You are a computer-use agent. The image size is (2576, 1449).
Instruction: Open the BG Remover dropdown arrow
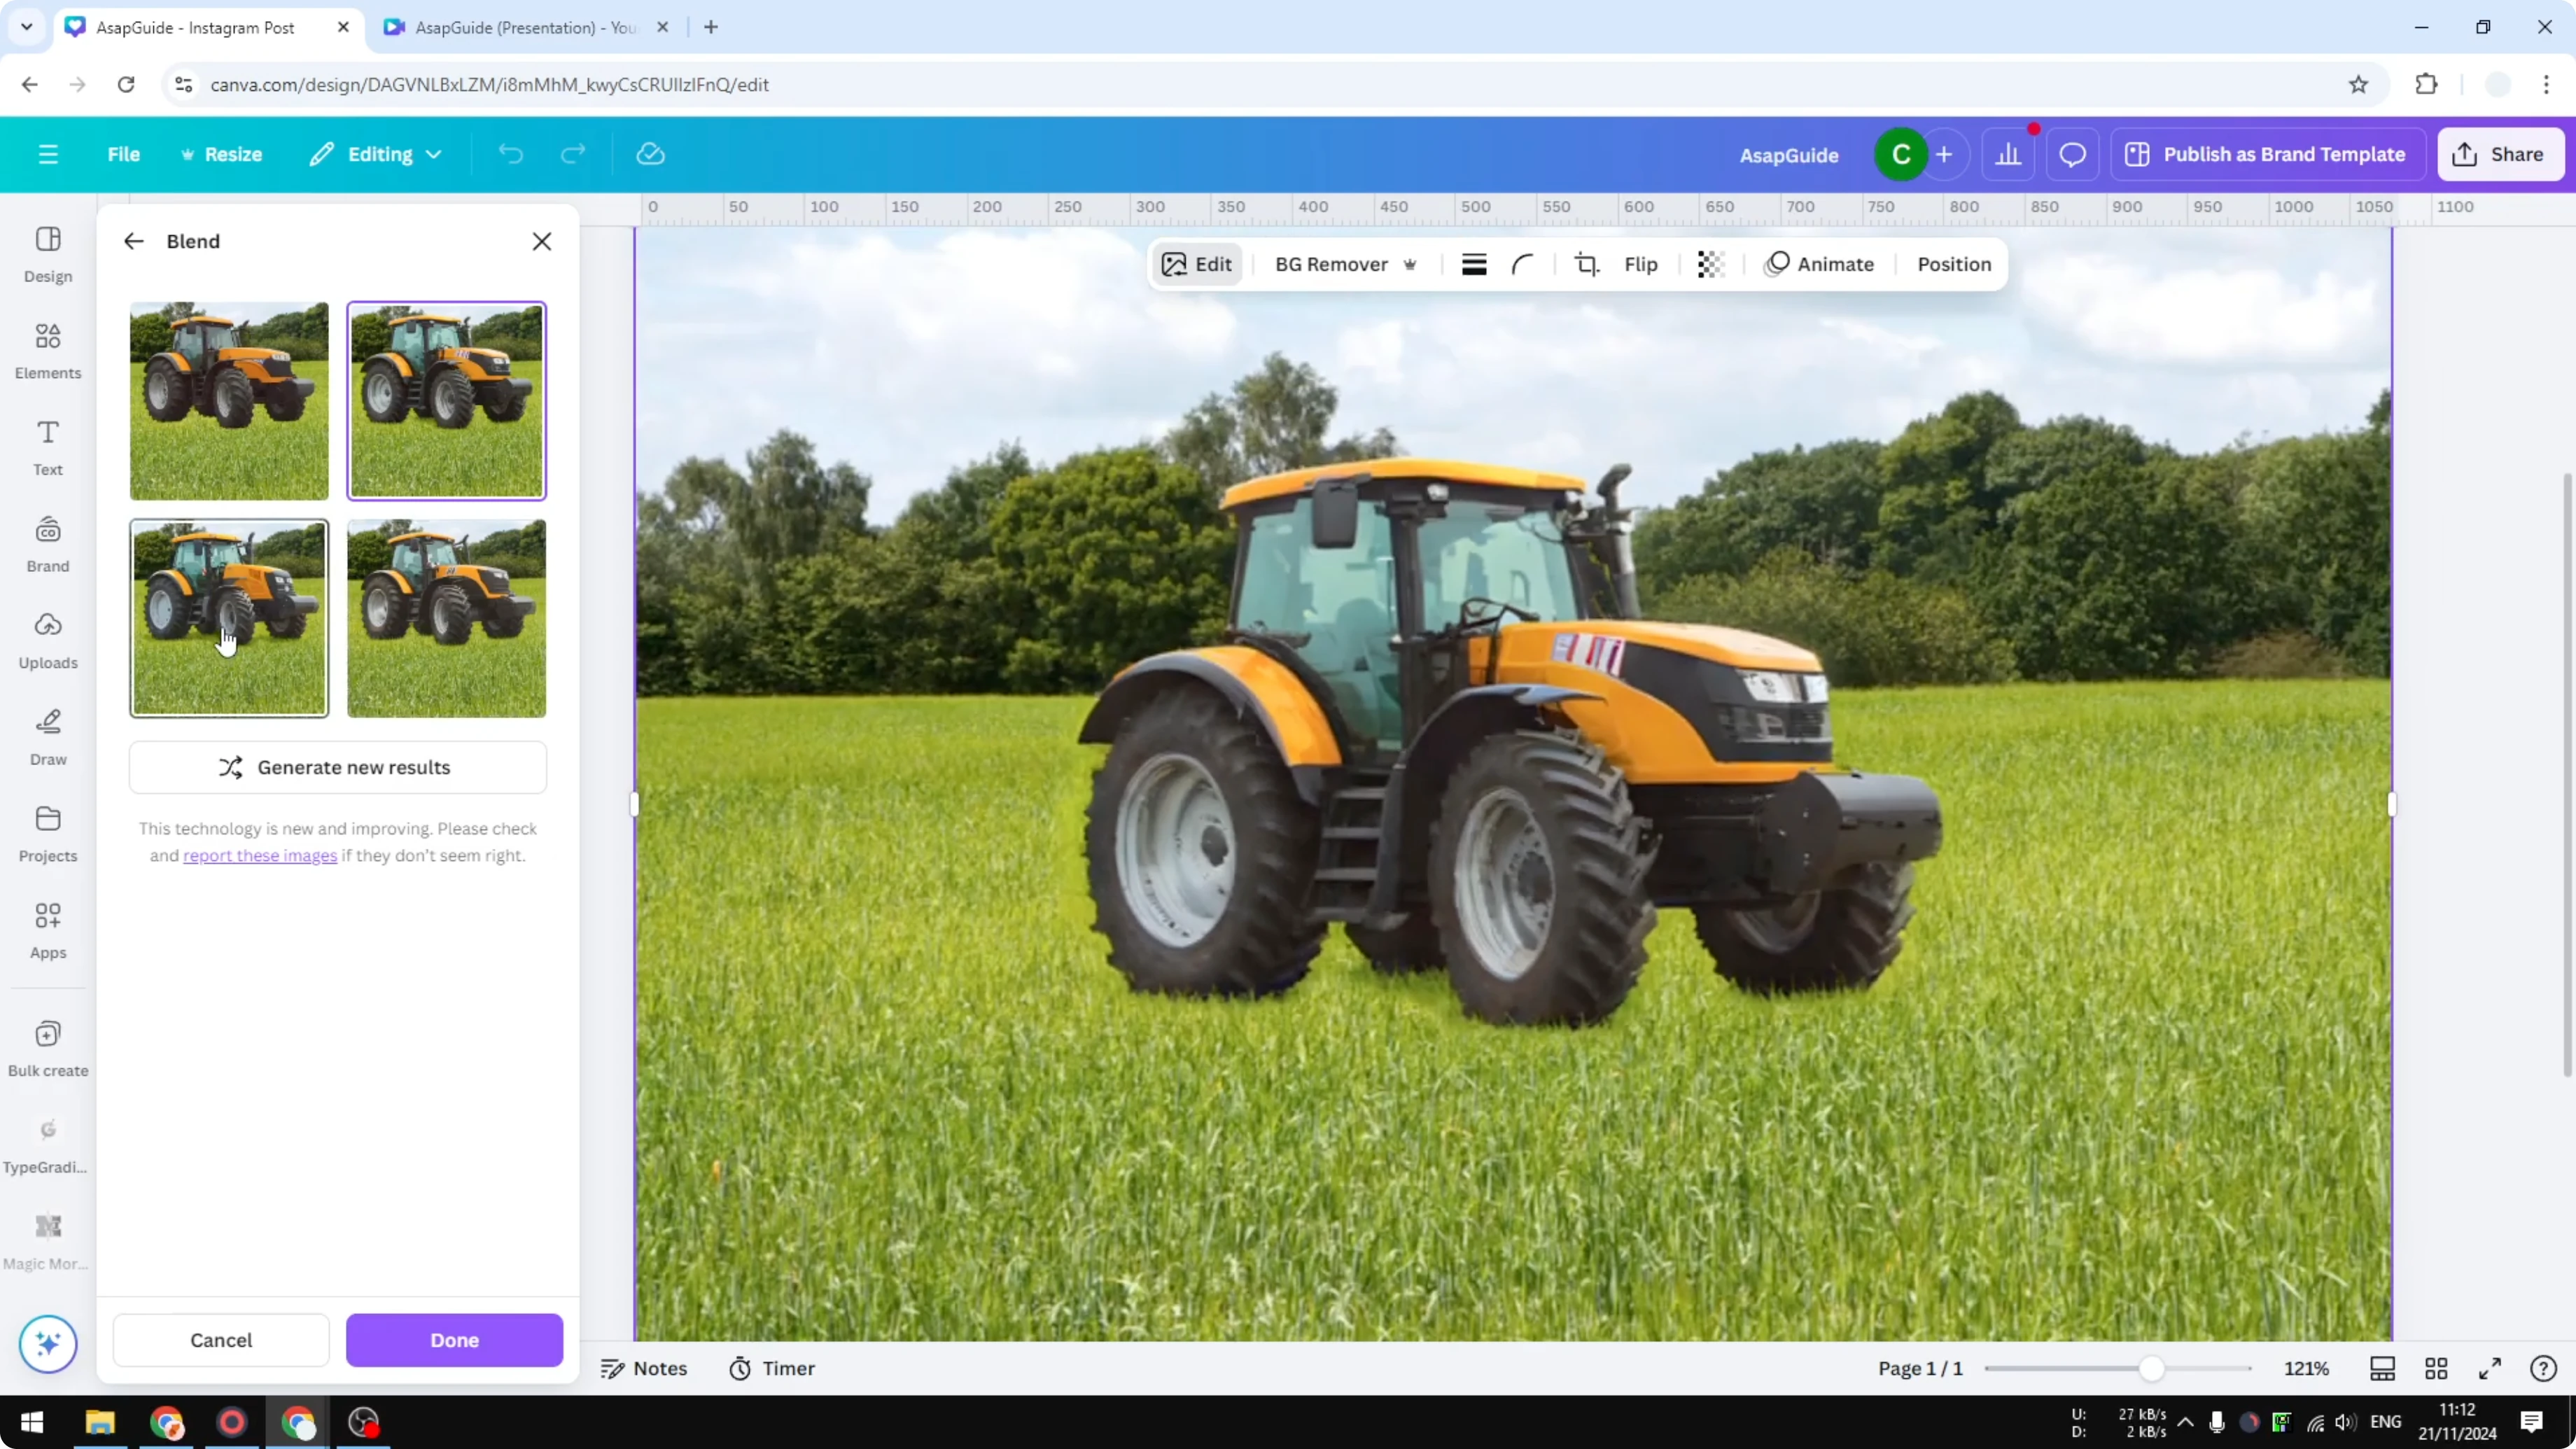[x=1411, y=264]
